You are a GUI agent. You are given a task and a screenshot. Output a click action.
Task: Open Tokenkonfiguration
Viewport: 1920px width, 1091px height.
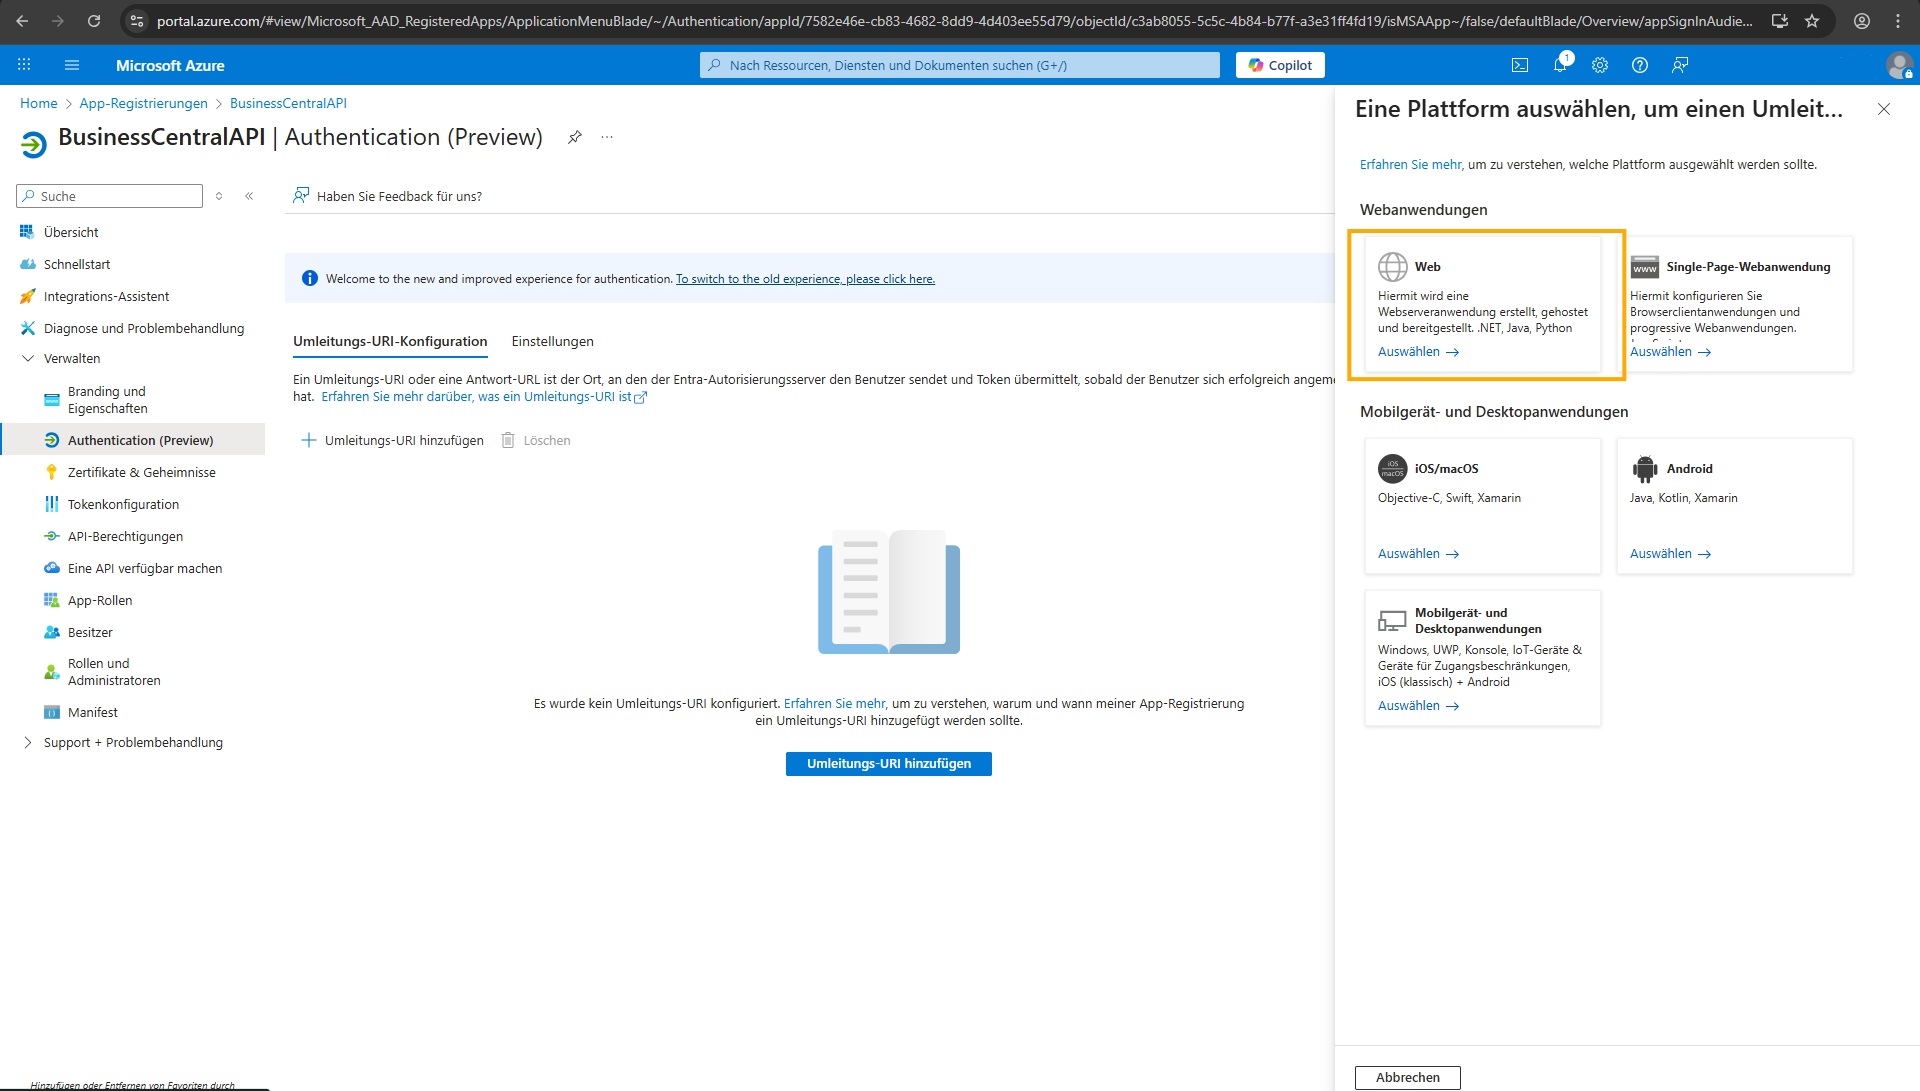click(123, 504)
